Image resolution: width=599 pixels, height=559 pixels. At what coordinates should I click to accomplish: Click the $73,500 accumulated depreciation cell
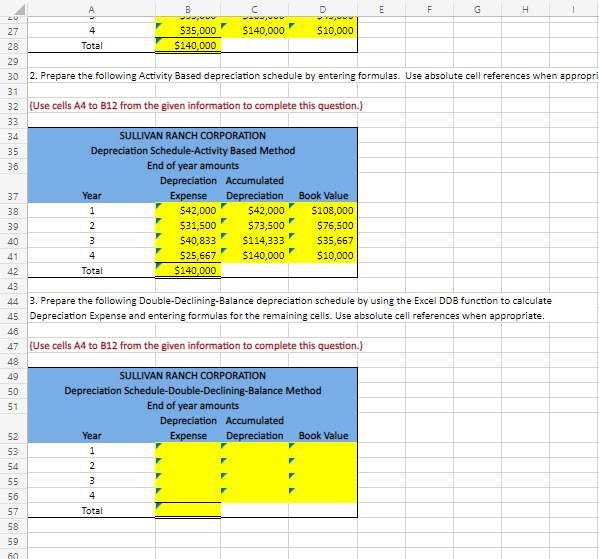tap(254, 225)
